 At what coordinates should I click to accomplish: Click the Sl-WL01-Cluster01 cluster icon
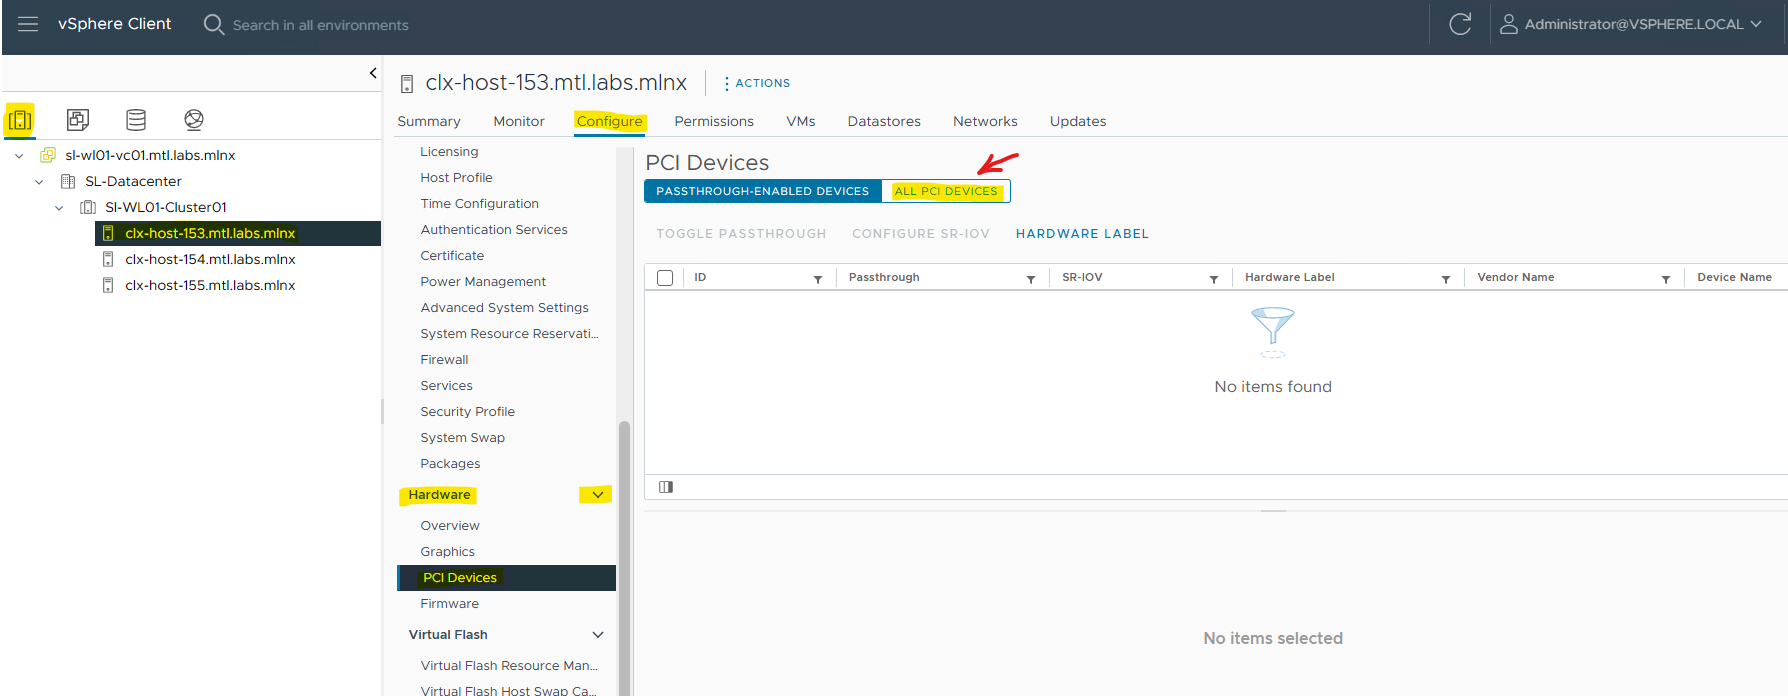(x=88, y=207)
